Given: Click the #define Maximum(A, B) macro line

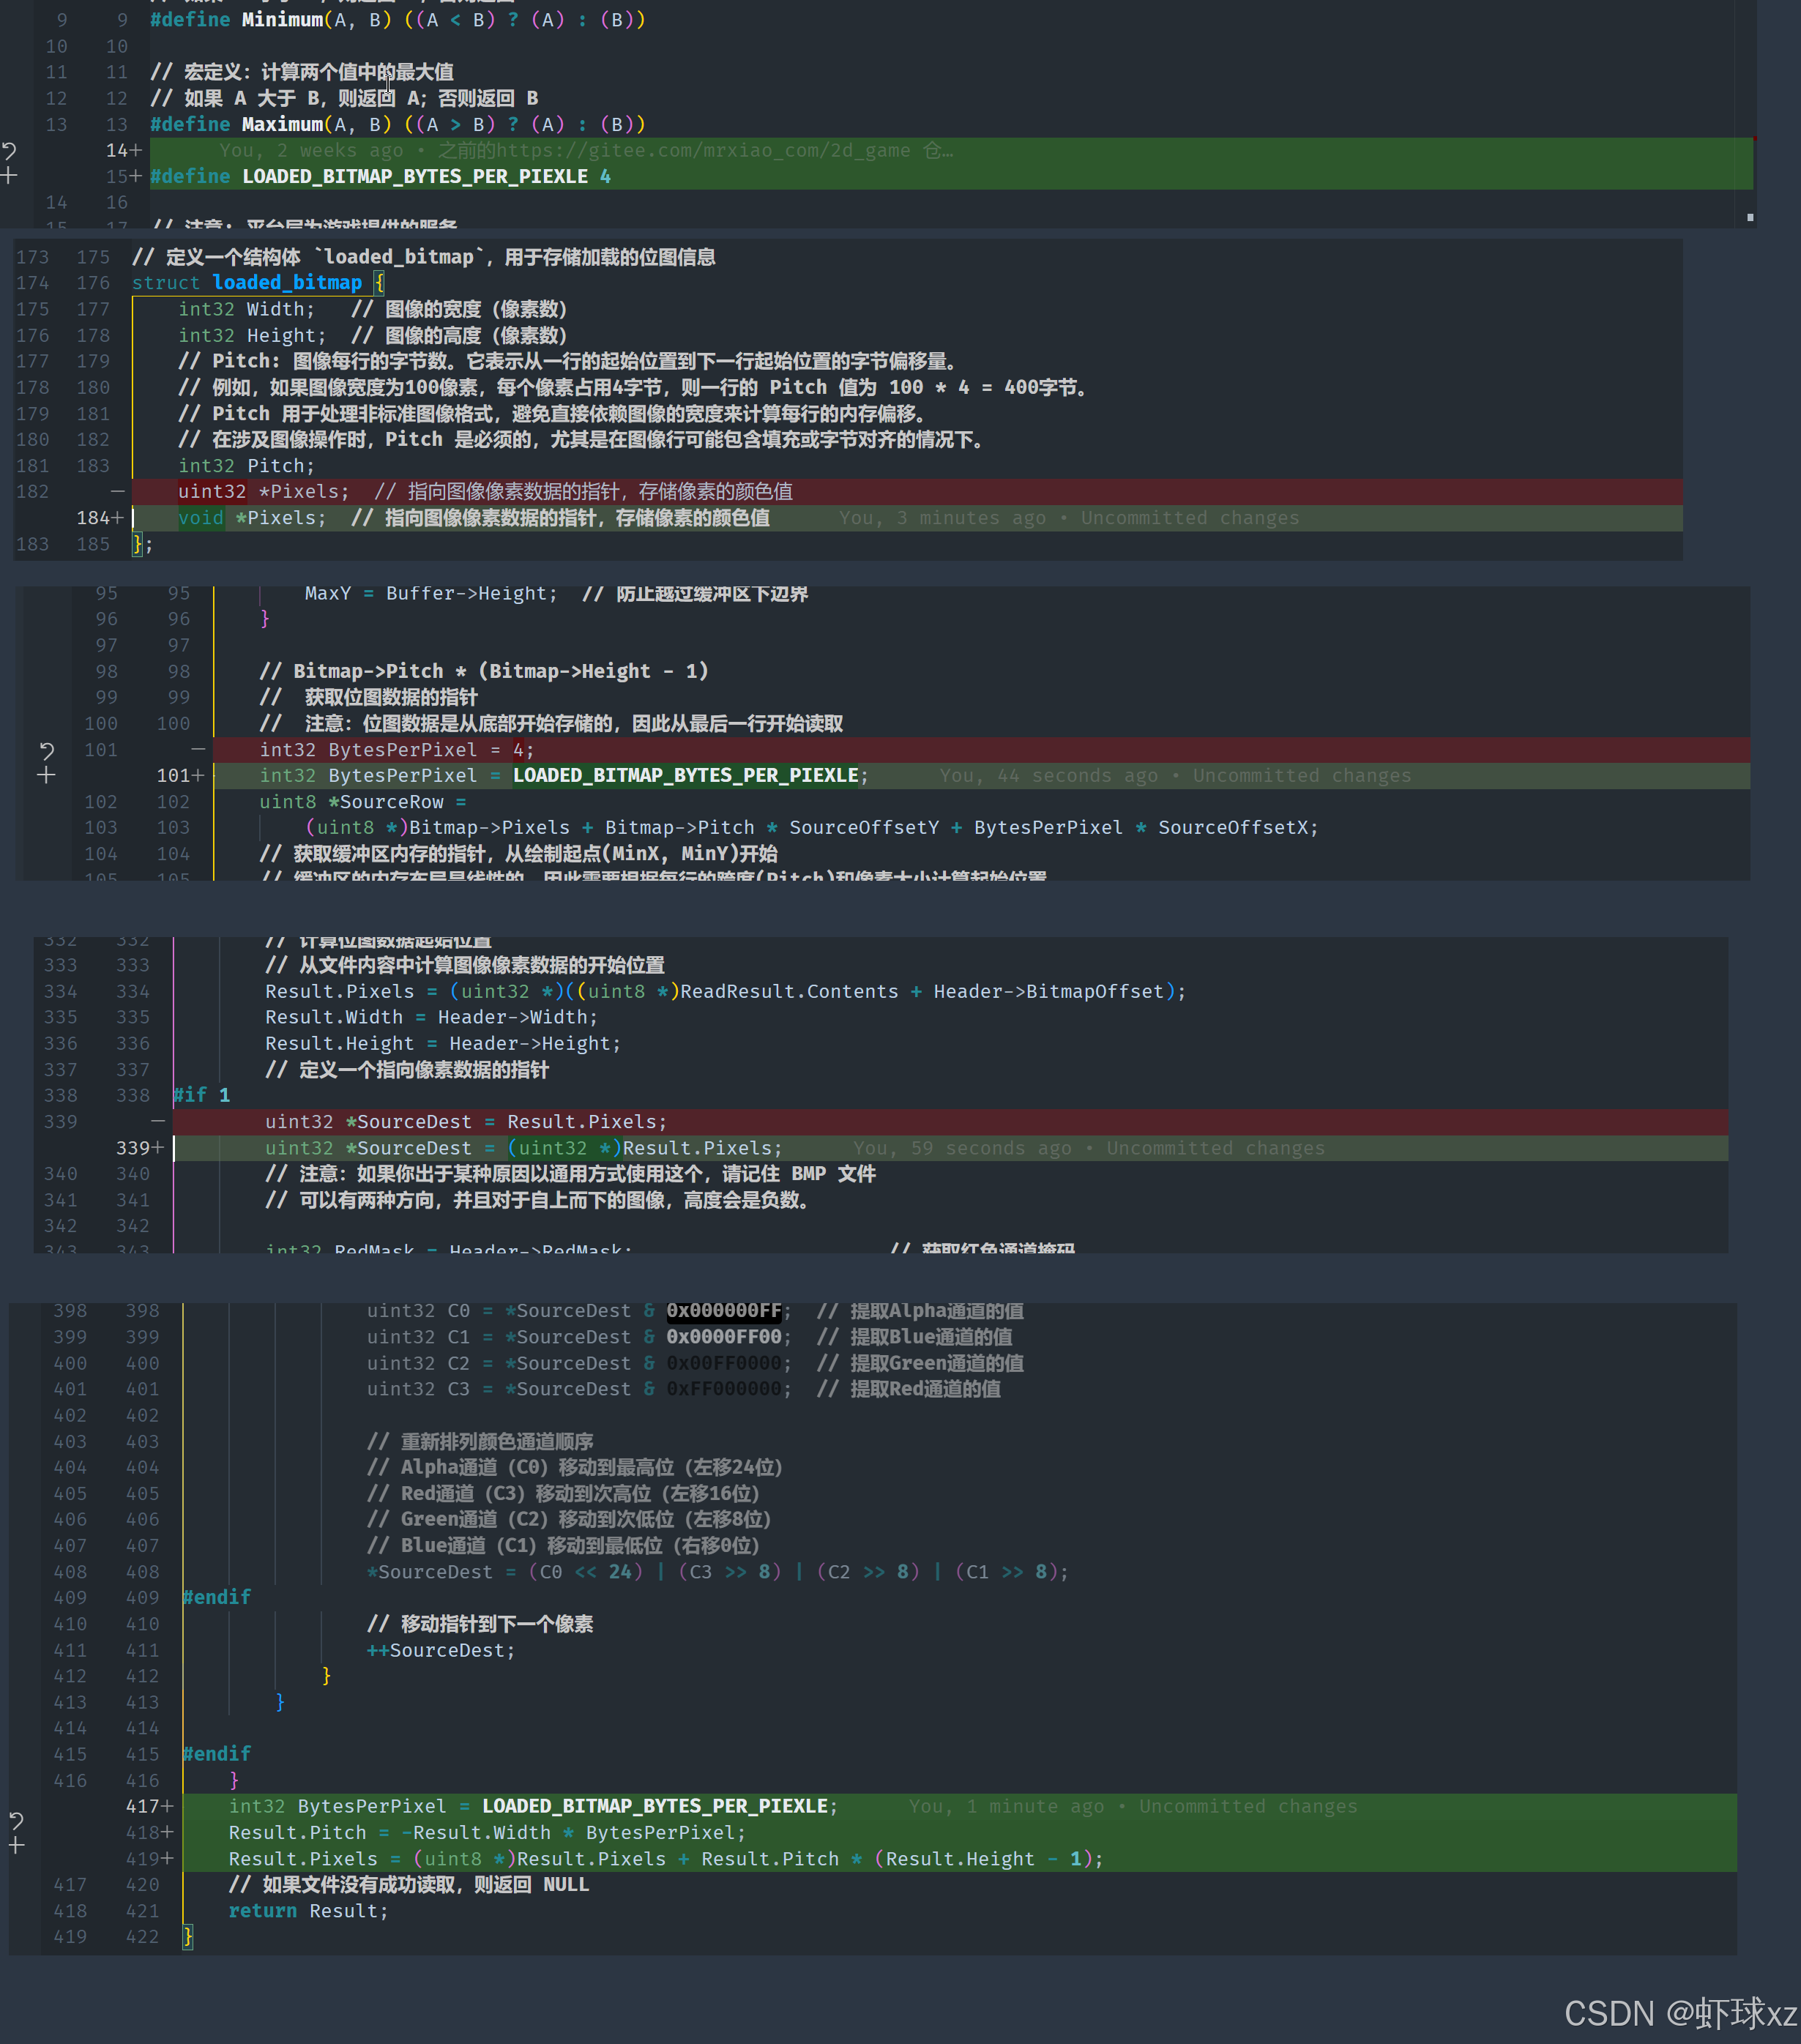Looking at the screenshot, I should [x=397, y=124].
